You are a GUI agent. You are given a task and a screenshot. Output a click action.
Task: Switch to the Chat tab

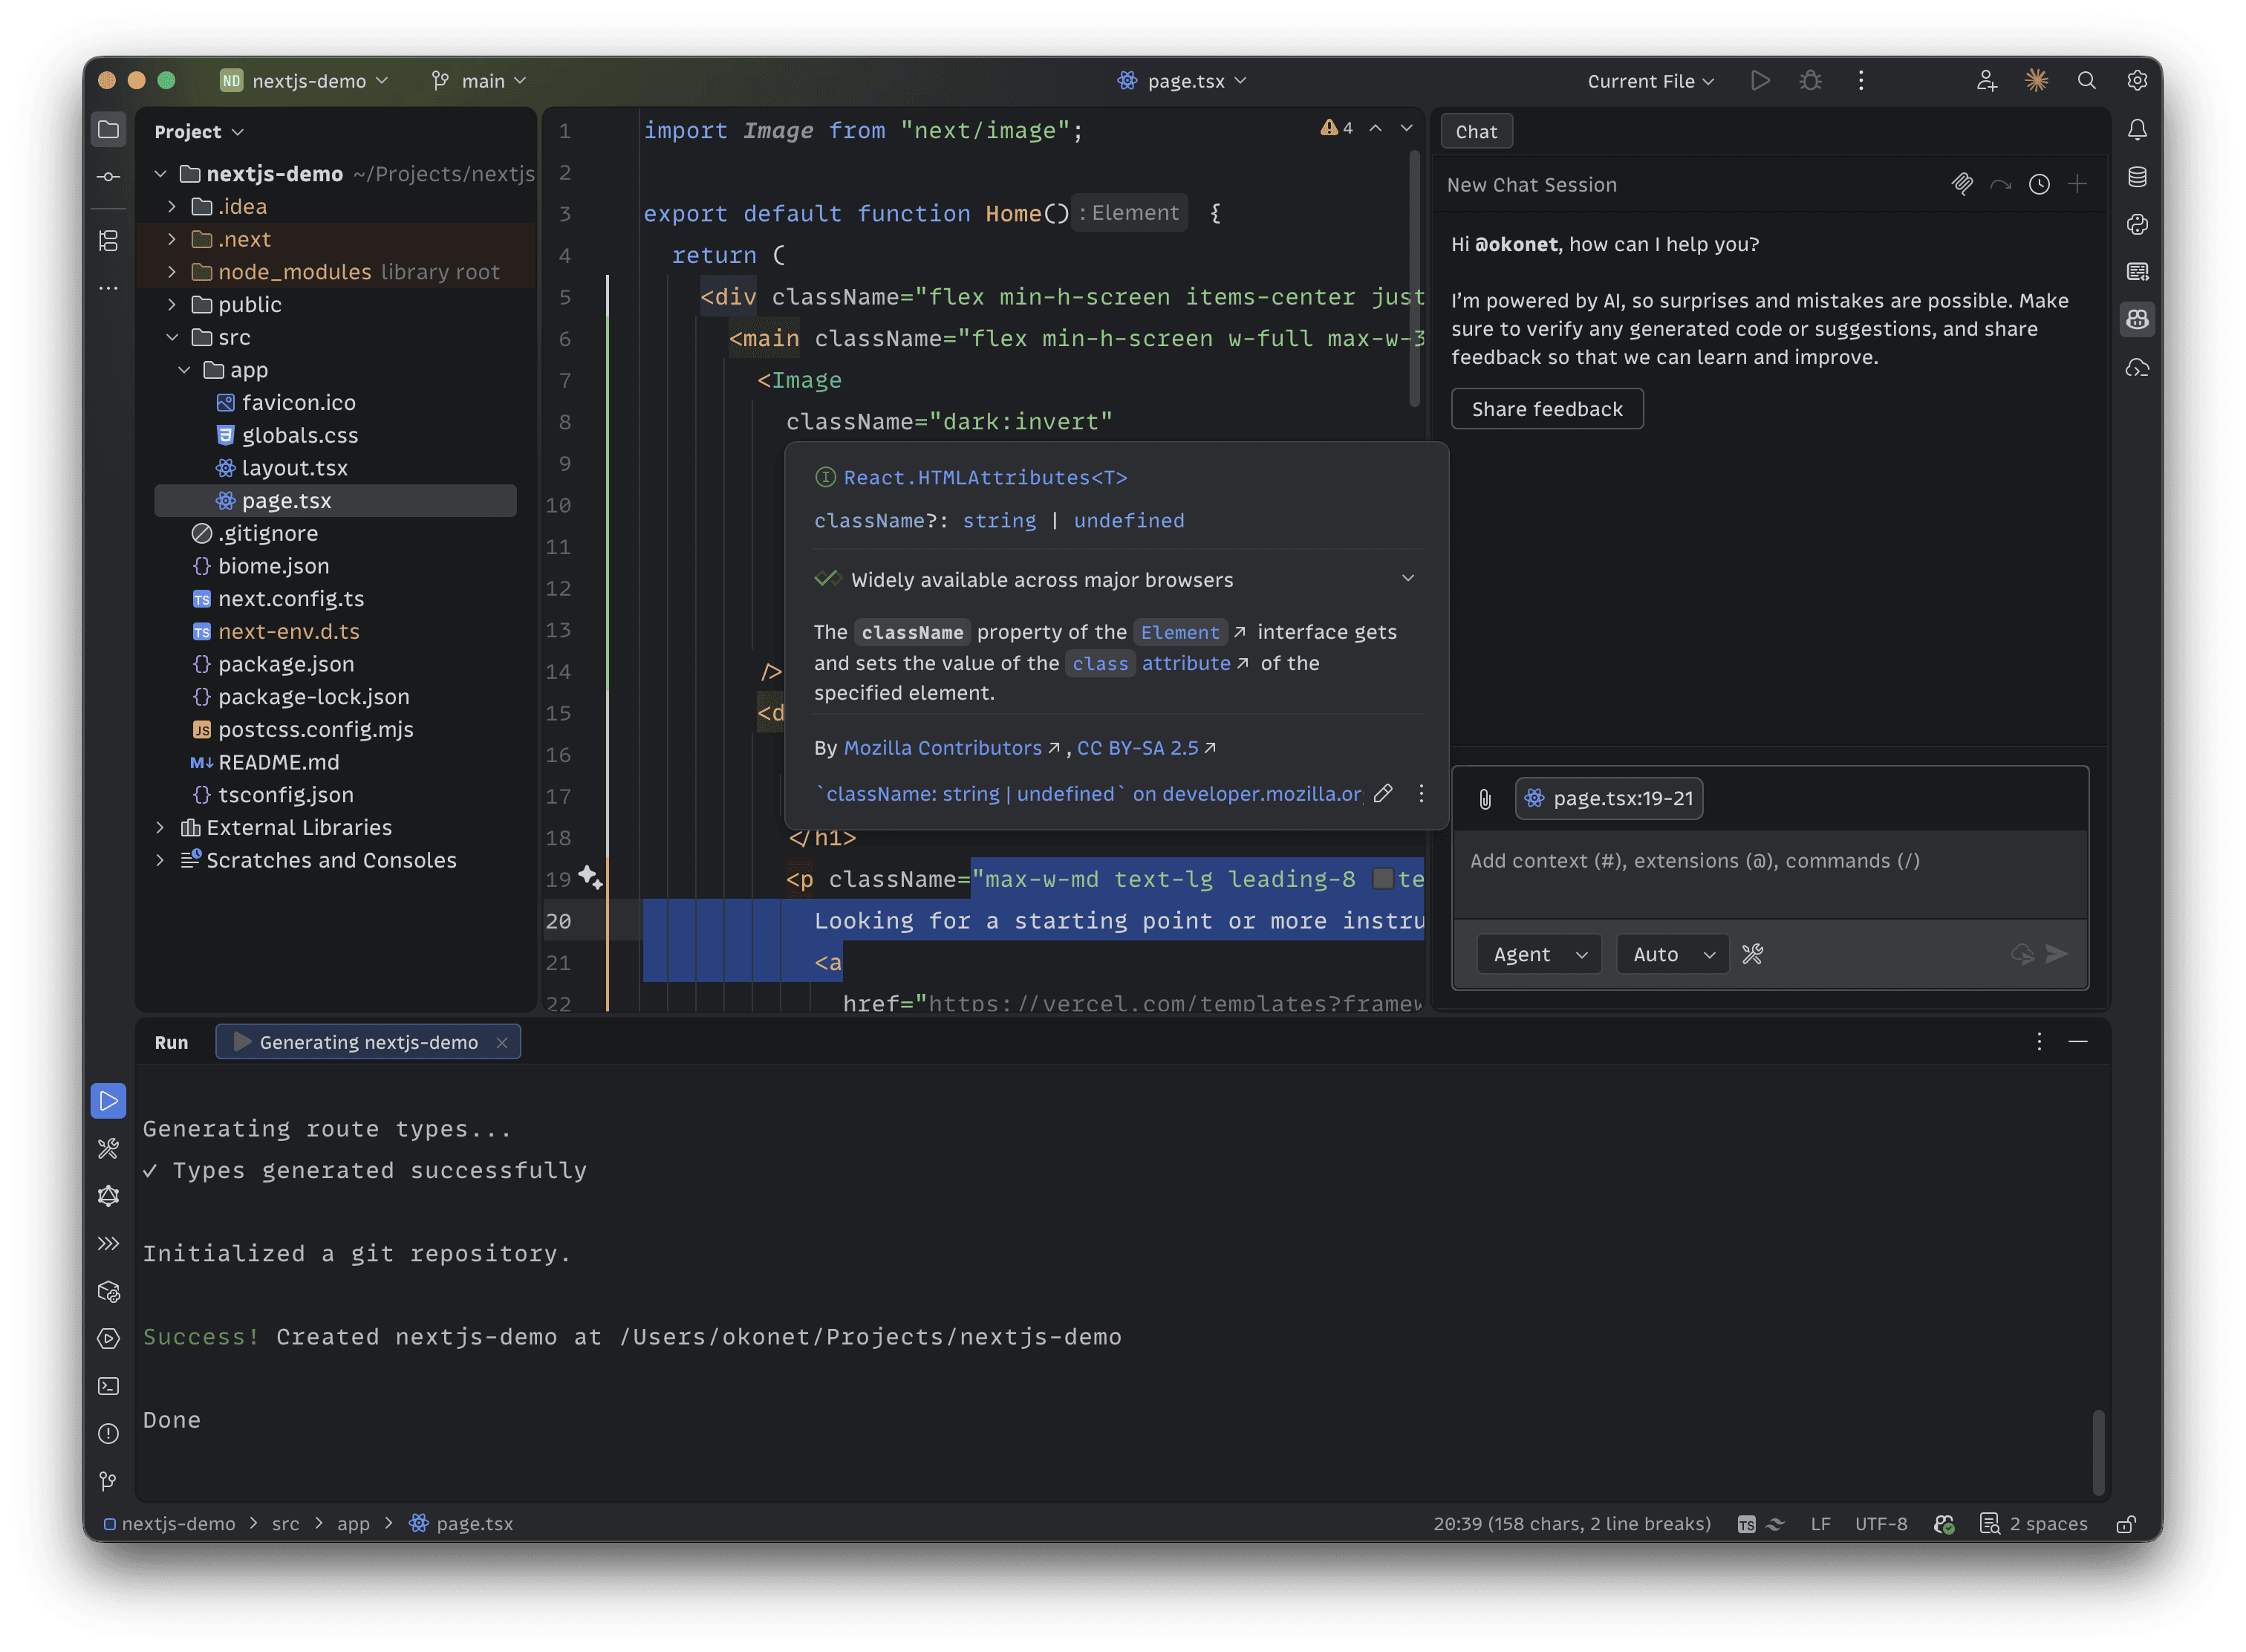[1476, 131]
